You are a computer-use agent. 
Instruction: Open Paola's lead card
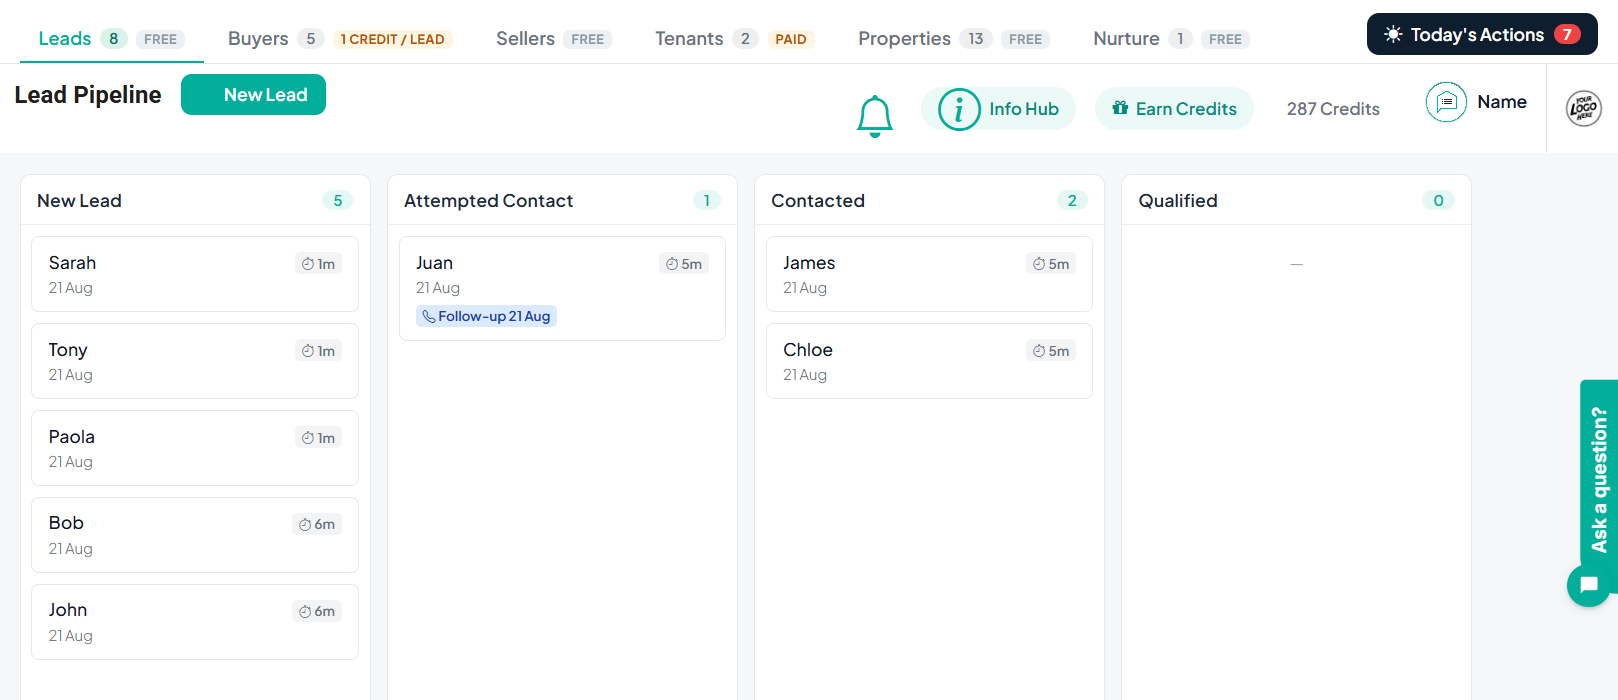point(195,448)
